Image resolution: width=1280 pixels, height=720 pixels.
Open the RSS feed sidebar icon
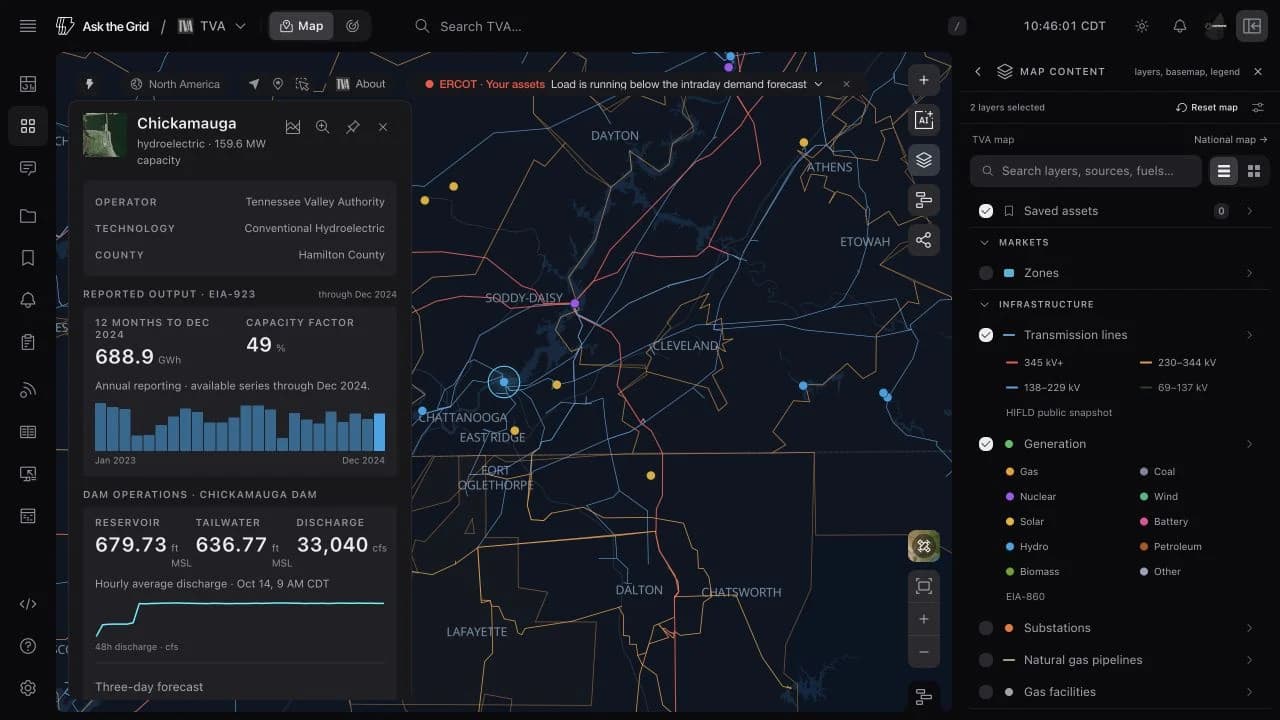click(28, 390)
